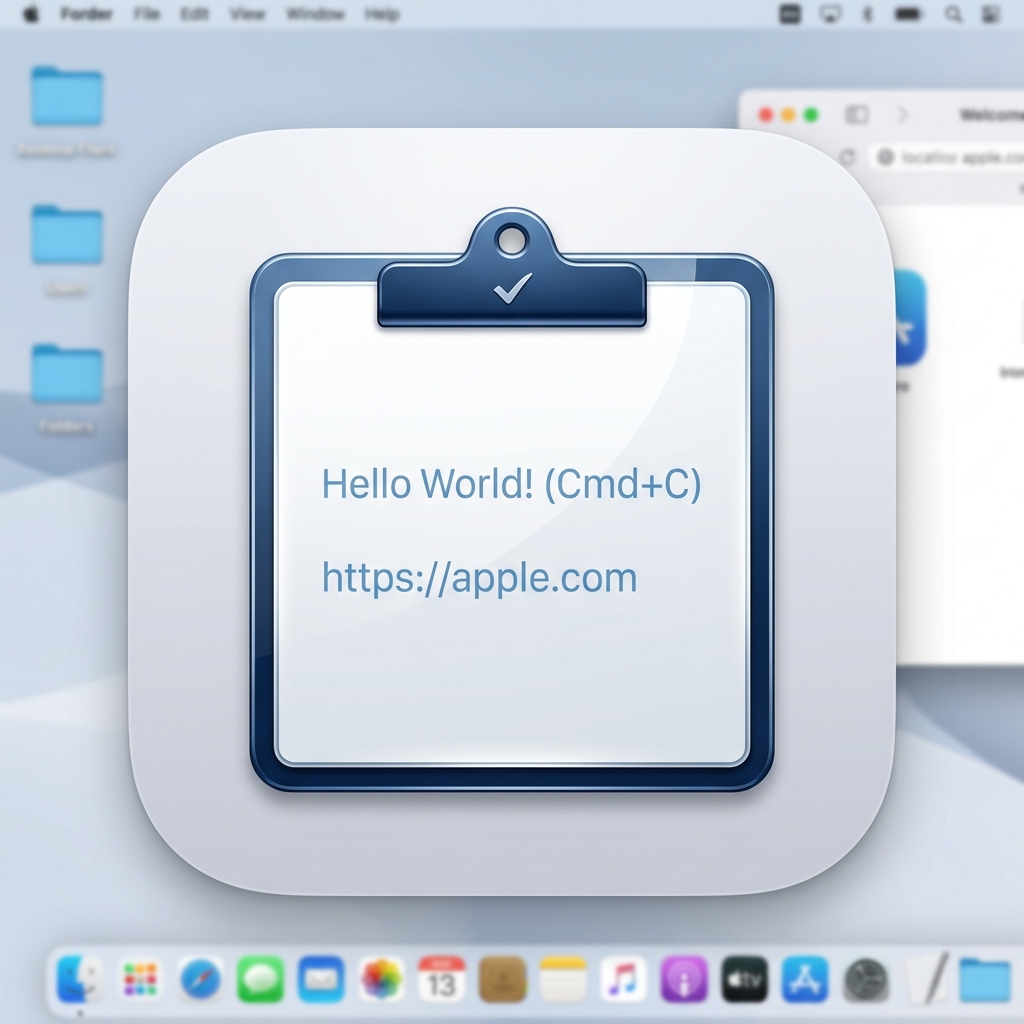This screenshot has height=1024, width=1024.
Task: Select the middle desktop folder
Action: pyautogui.click(x=67, y=234)
